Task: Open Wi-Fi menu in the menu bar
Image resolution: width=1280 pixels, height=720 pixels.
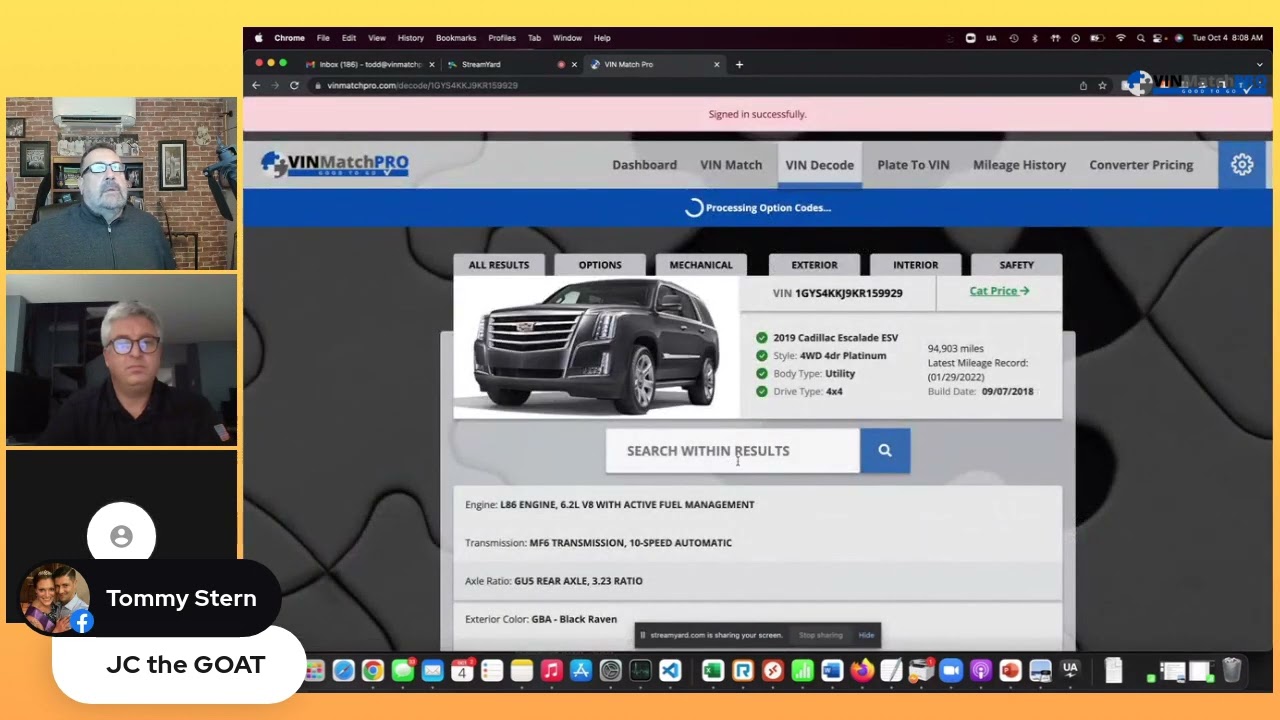Action: click(x=1121, y=38)
